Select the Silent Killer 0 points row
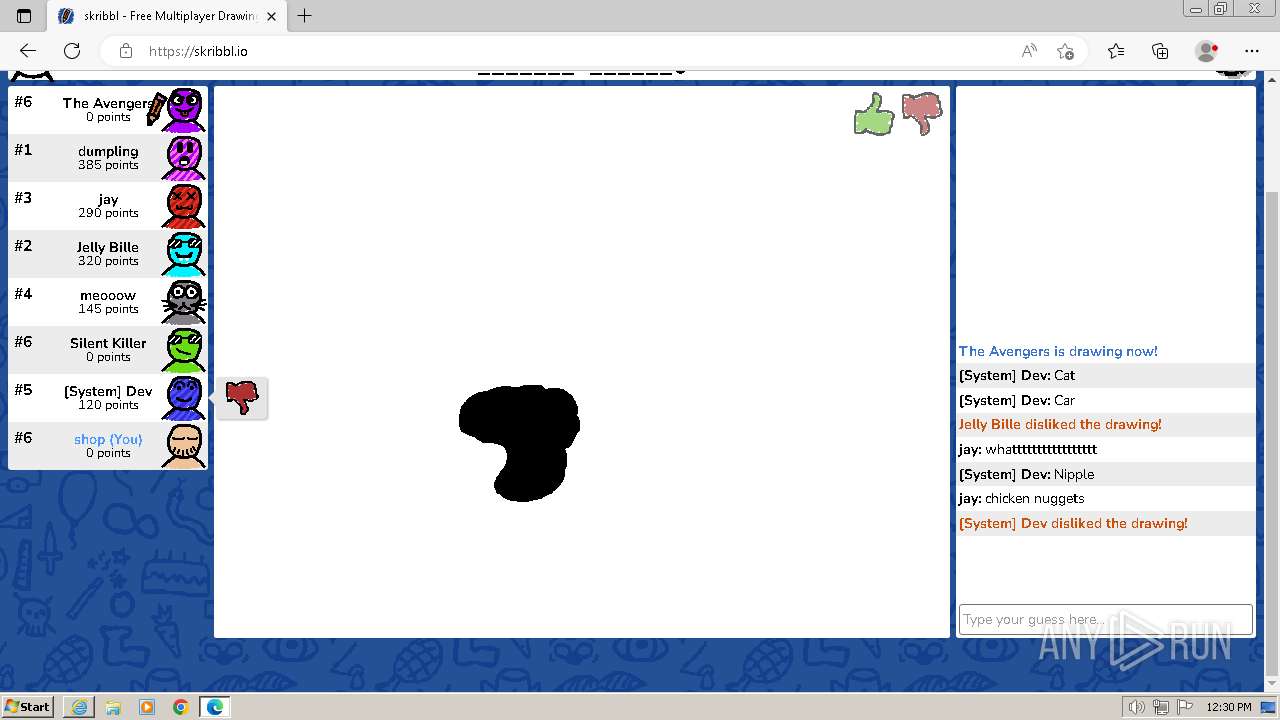Viewport: 1280px width, 720px height. tap(108, 350)
